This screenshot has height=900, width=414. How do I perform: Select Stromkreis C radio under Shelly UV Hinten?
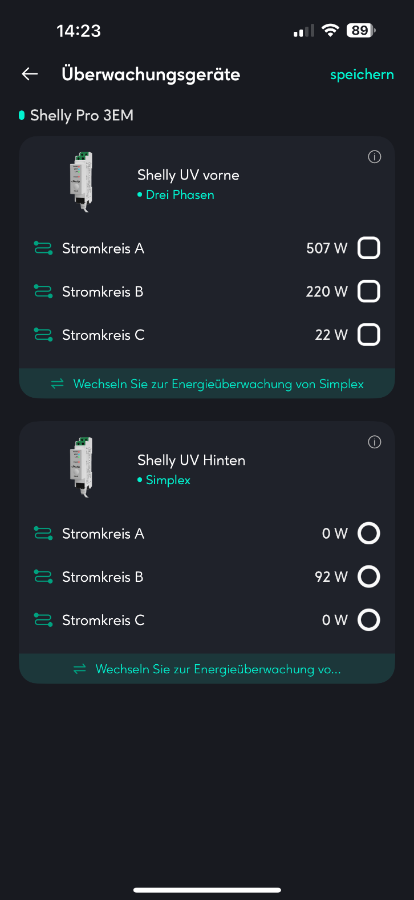pyautogui.click(x=369, y=620)
